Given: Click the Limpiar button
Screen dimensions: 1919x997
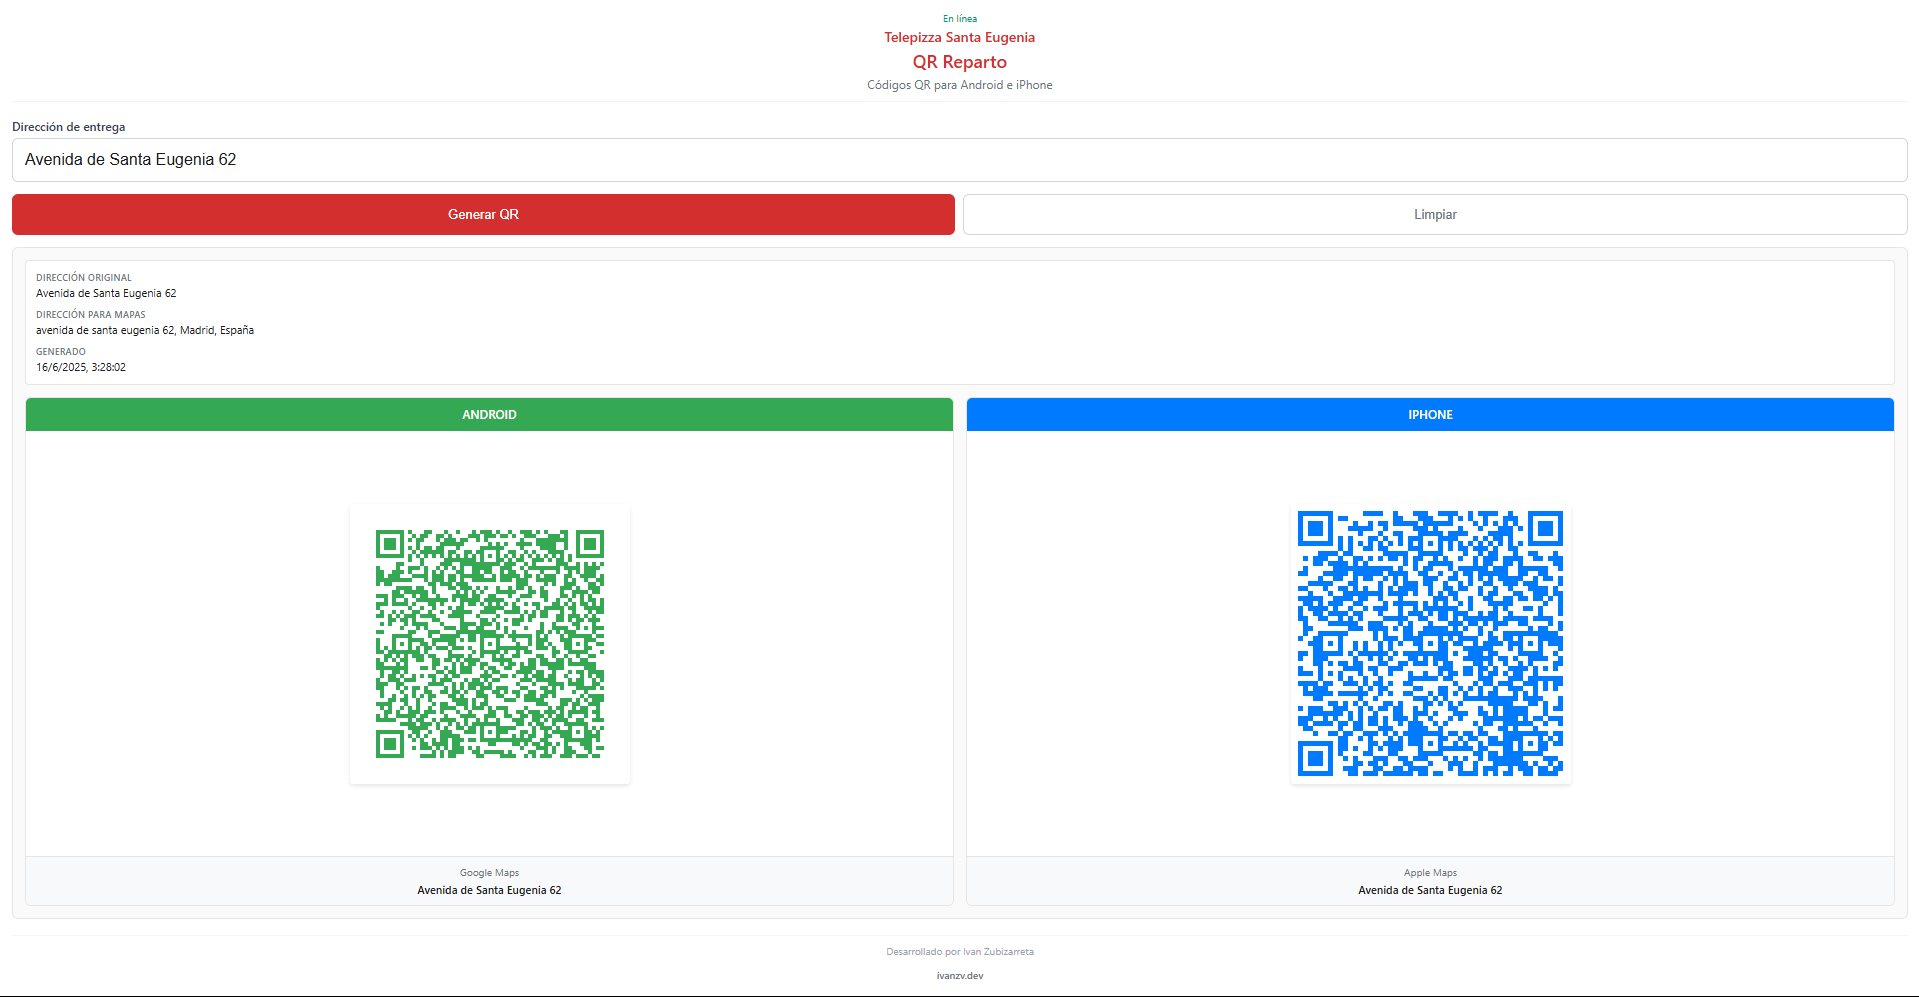Looking at the screenshot, I should [1435, 214].
